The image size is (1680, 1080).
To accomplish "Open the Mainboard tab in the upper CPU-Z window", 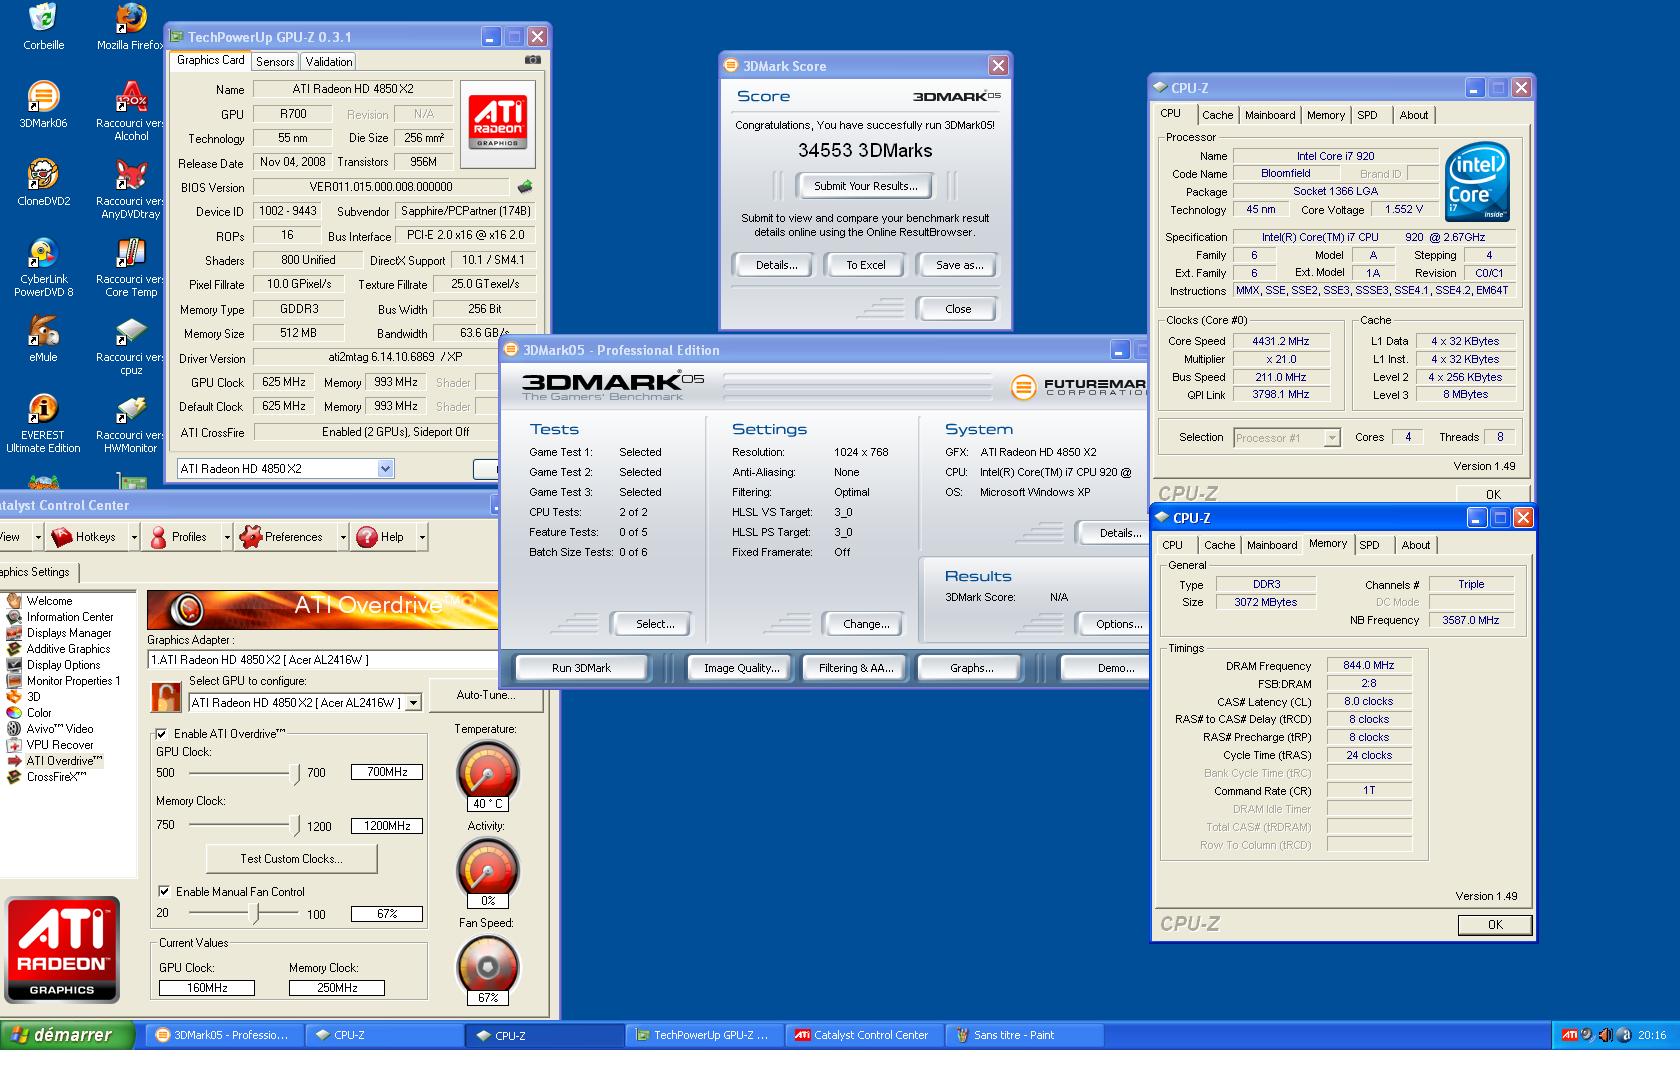I will (x=1270, y=115).
